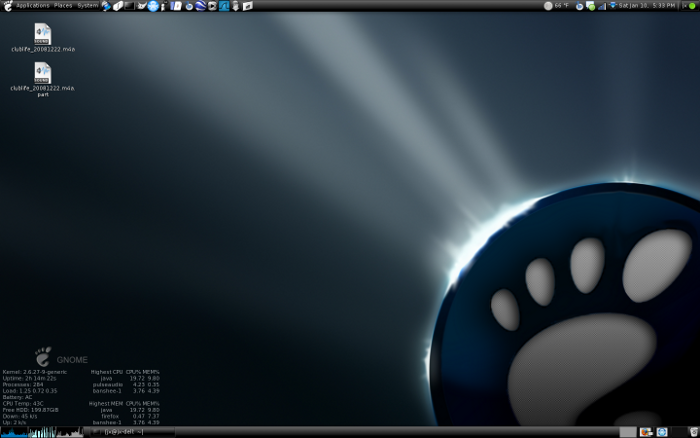Click the green user status indicator
The height and width of the screenshot is (438, 700).
pyautogui.click(x=692, y=6)
